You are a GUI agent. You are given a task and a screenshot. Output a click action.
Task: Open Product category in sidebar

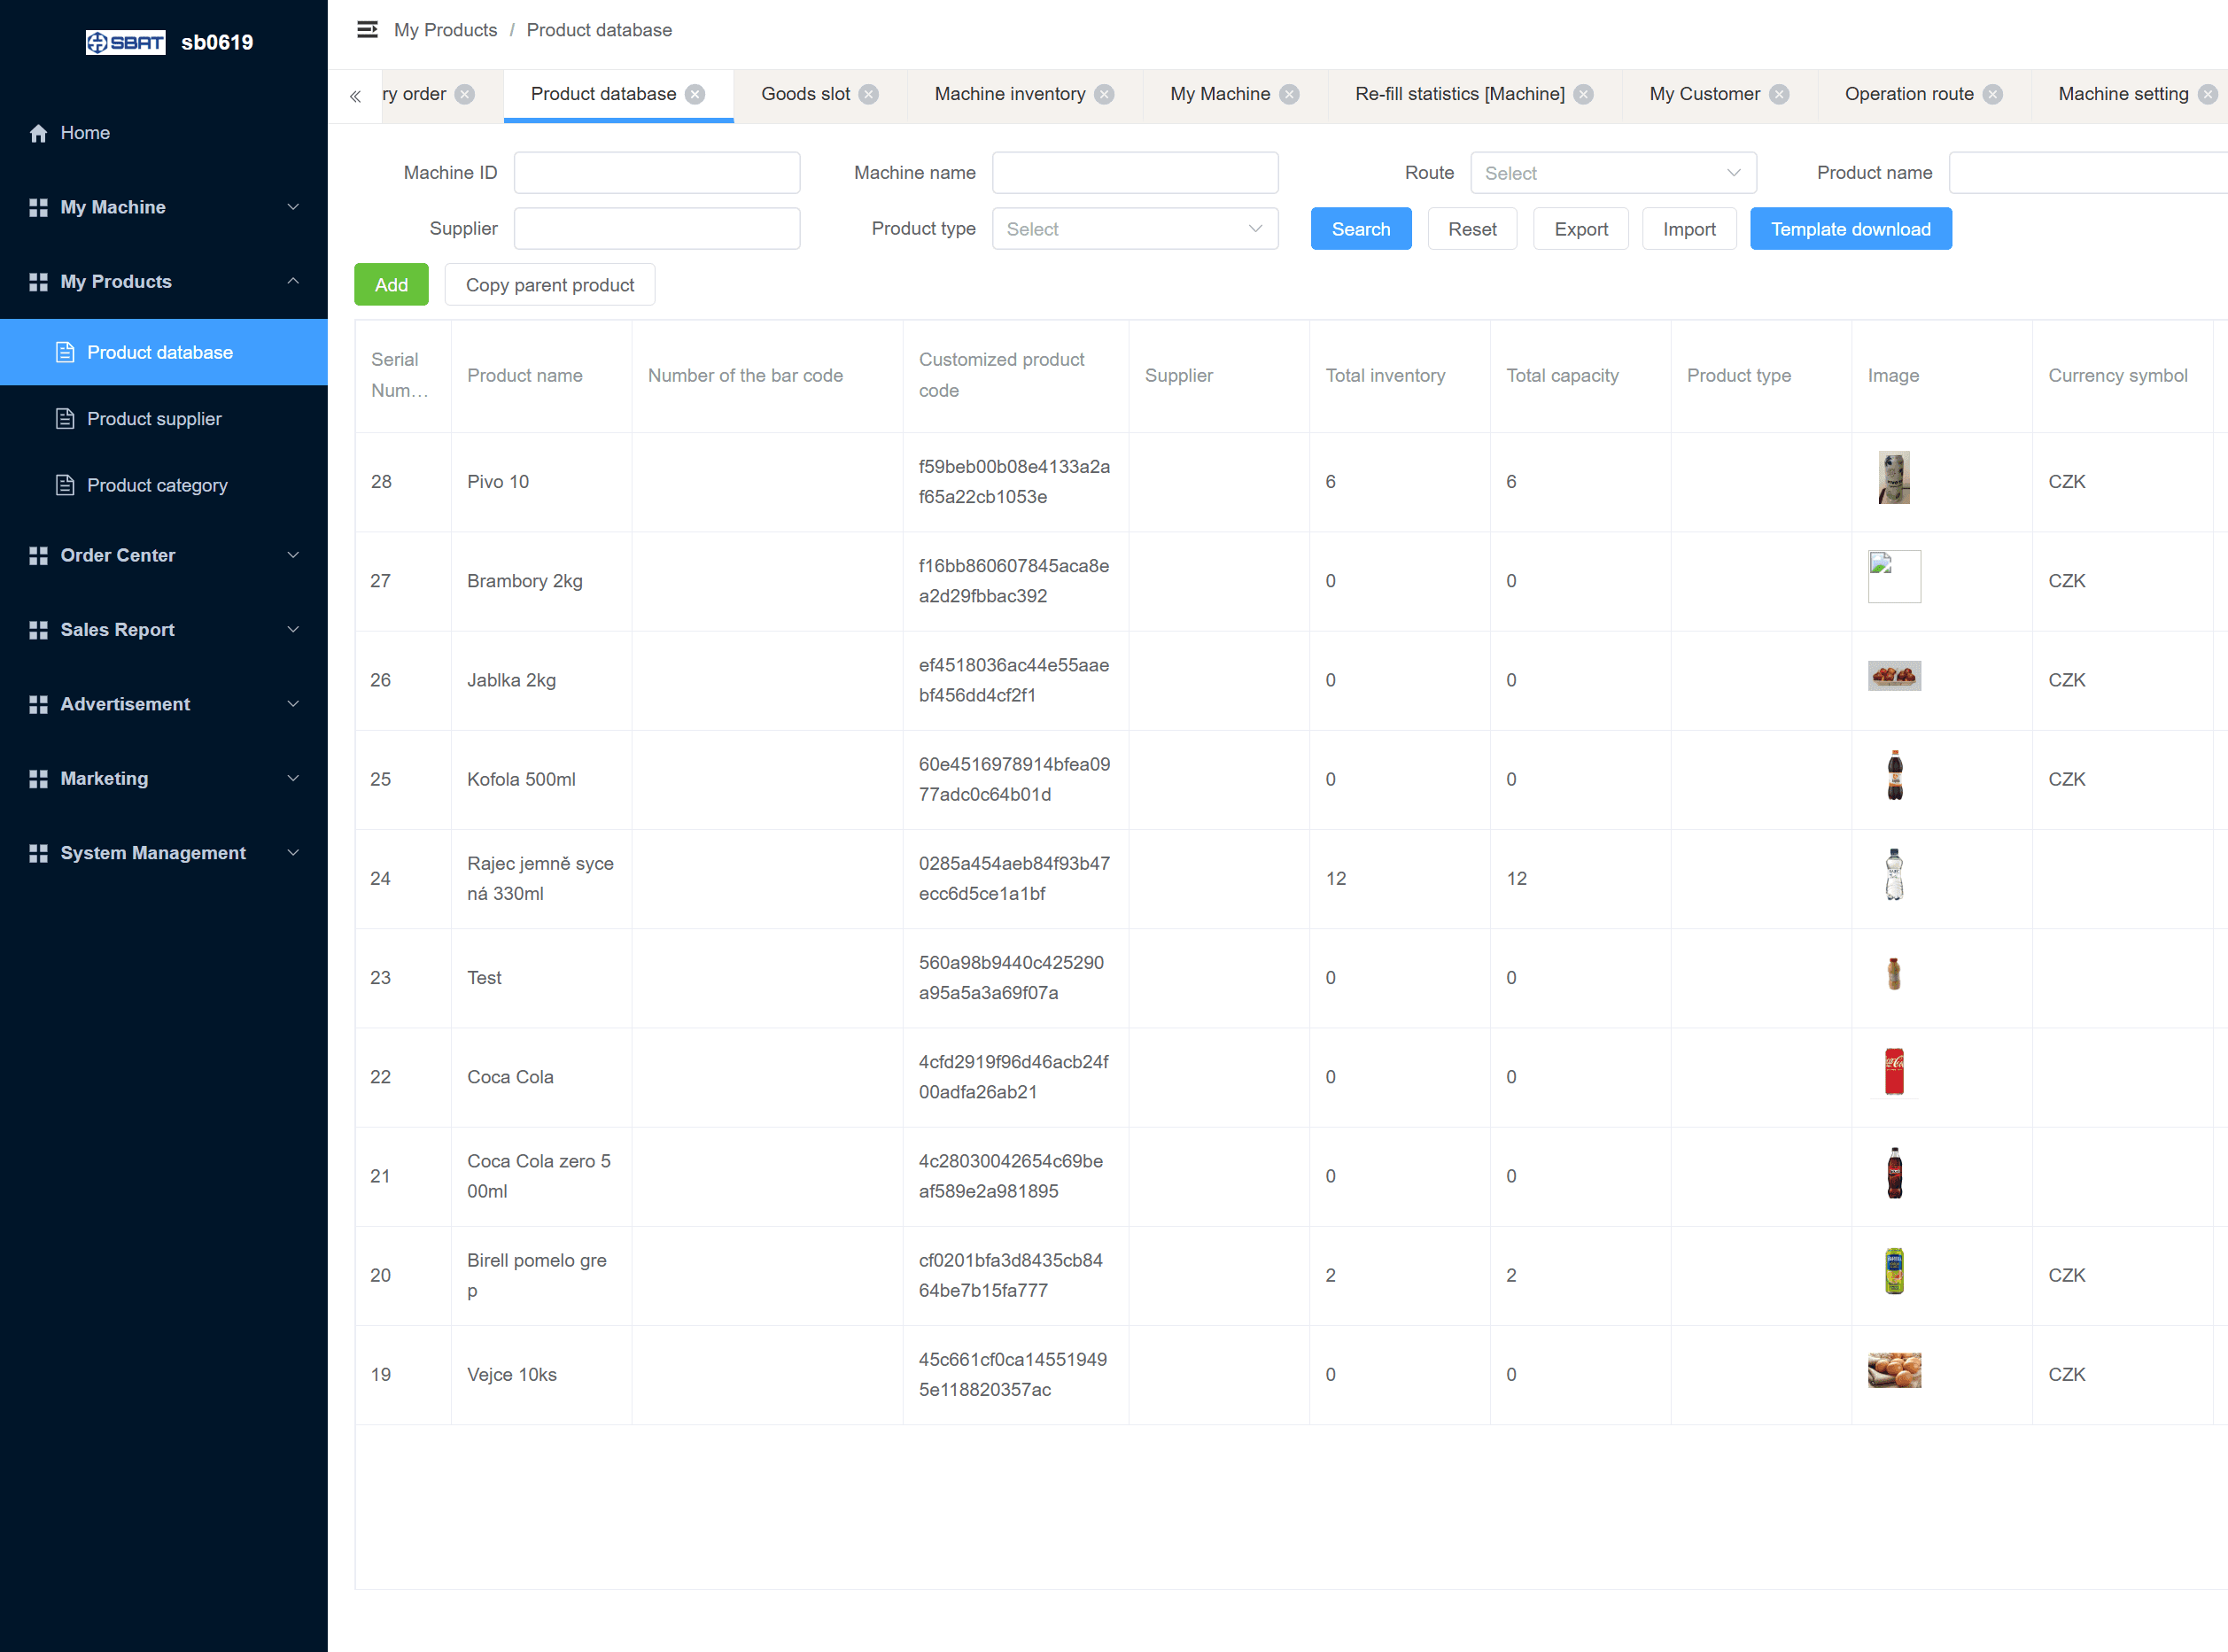[157, 485]
